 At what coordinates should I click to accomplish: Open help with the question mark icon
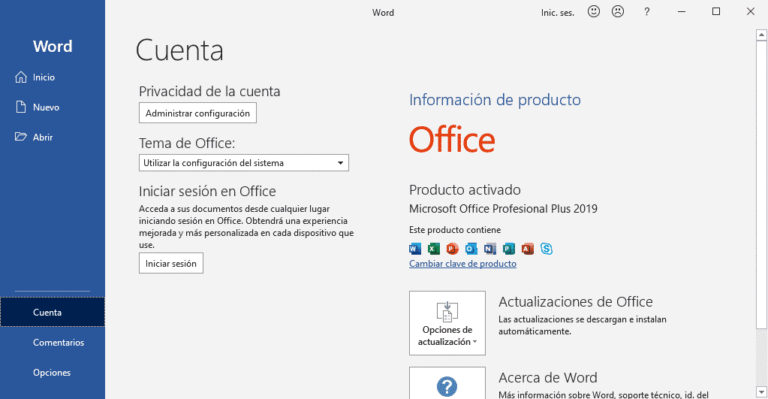click(647, 12)
